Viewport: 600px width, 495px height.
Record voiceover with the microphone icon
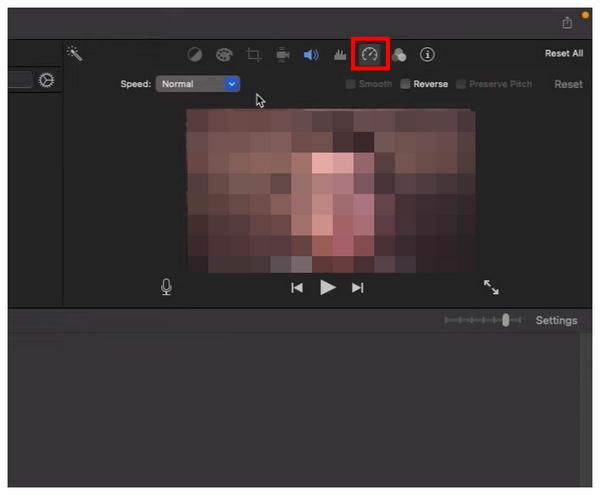(166, 287)
